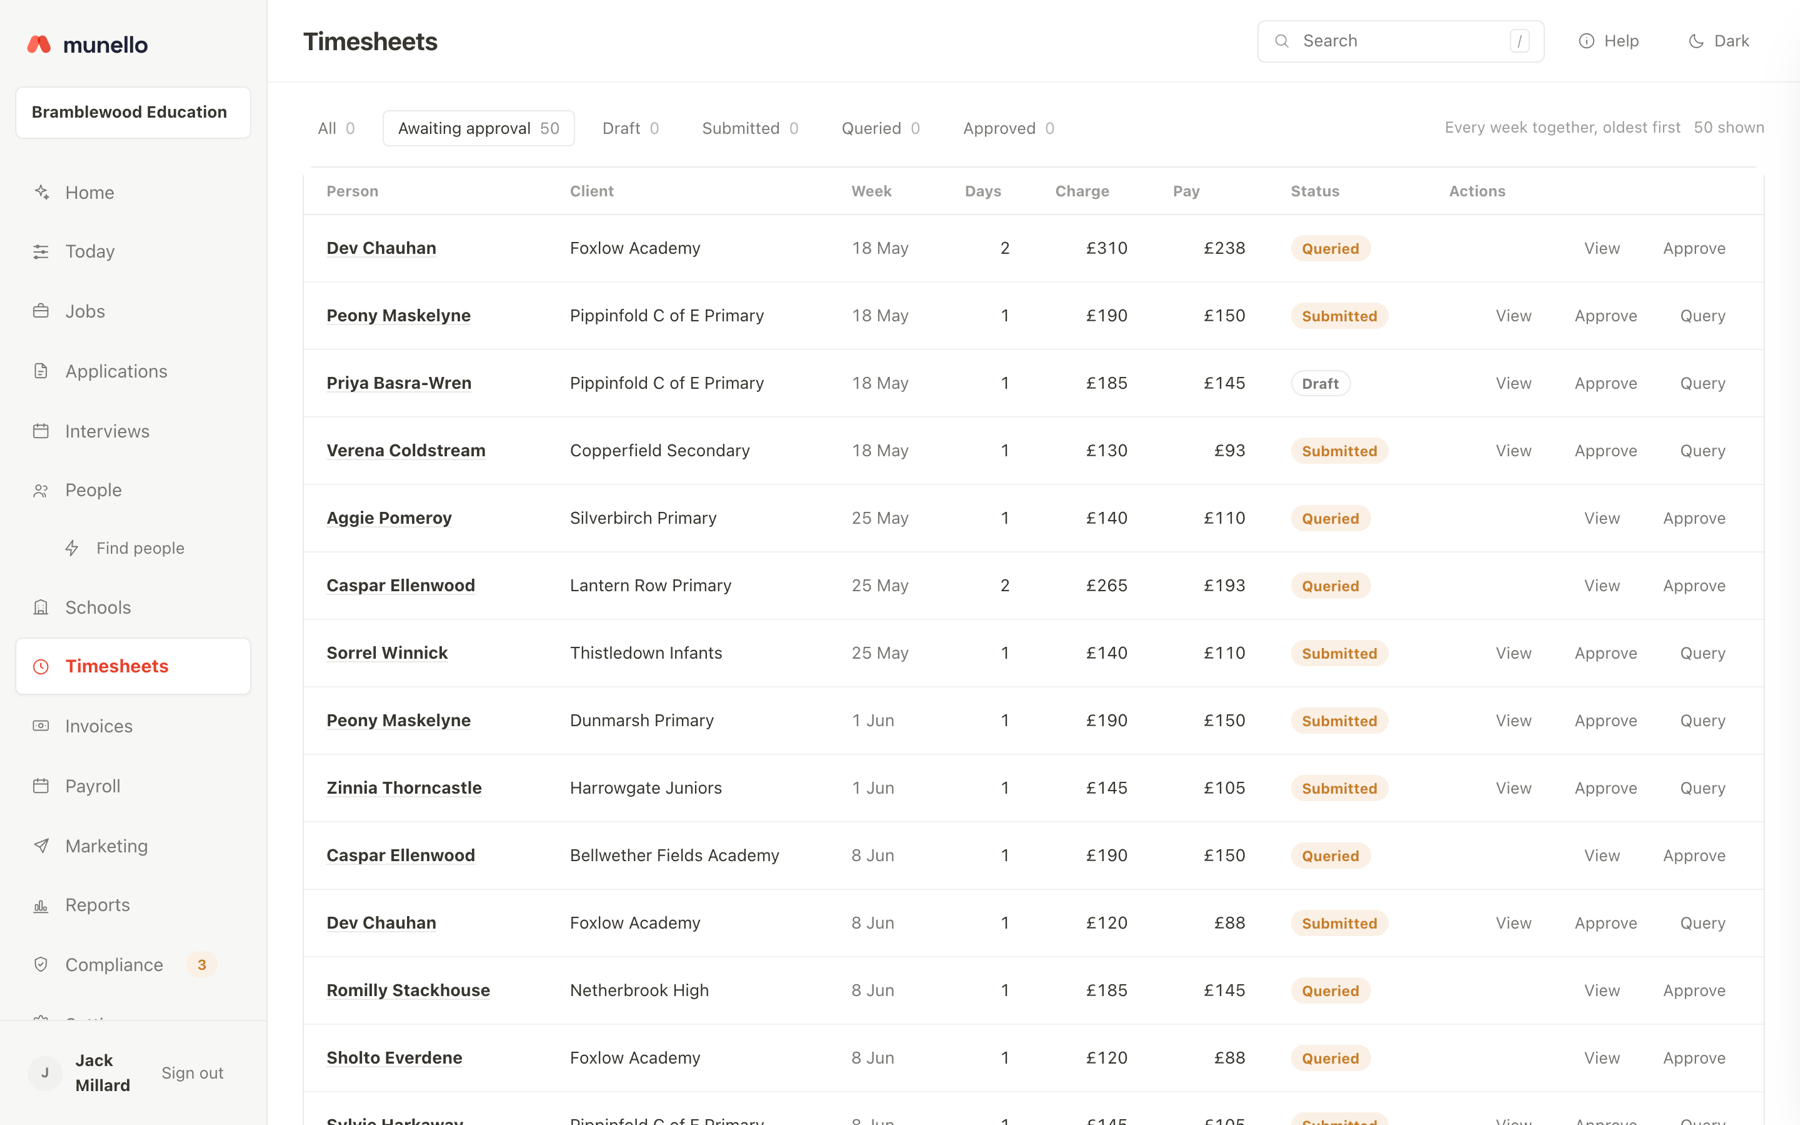This screenshot has height=1125, width=1800.
Task: Click the Person column header
Action: (352, 191)
